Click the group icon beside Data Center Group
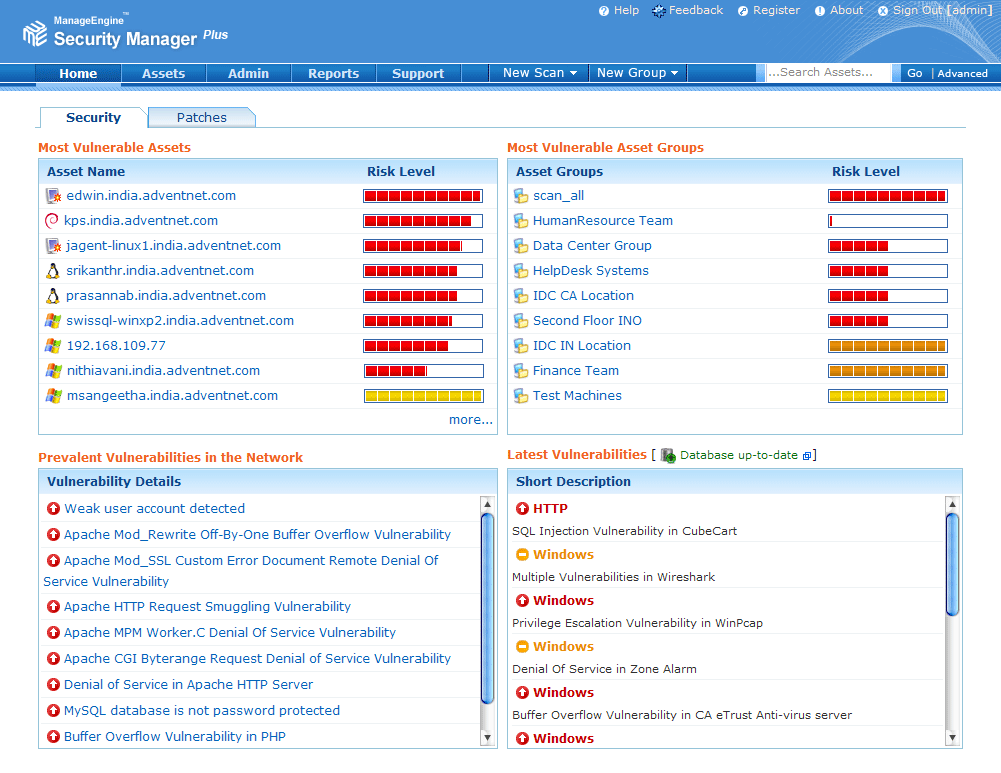The image size is (1001, 773). tap(521, 246)
